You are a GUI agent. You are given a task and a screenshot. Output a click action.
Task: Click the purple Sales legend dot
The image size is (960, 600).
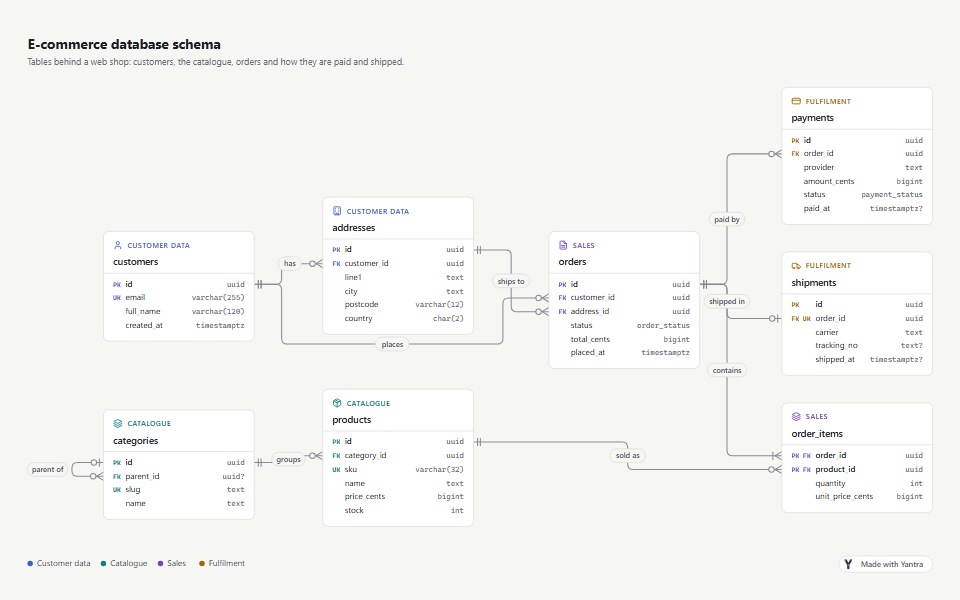click(x=160, y=563)
